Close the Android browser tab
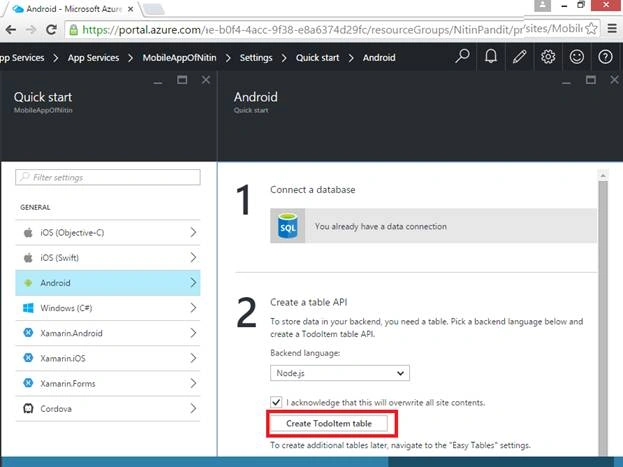The width and height of the screenshot is (623, 467). 130,9
